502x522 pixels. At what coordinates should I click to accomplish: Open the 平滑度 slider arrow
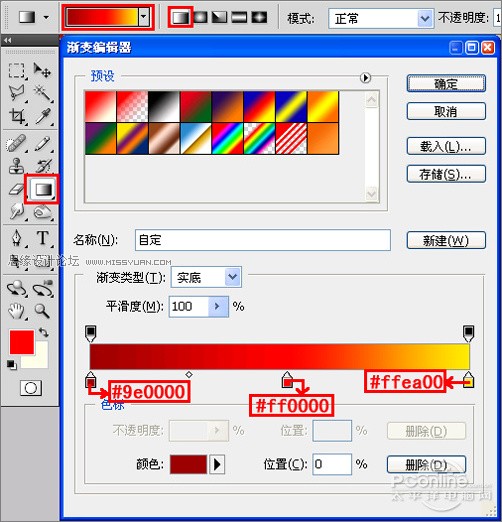tap(218, 306)
